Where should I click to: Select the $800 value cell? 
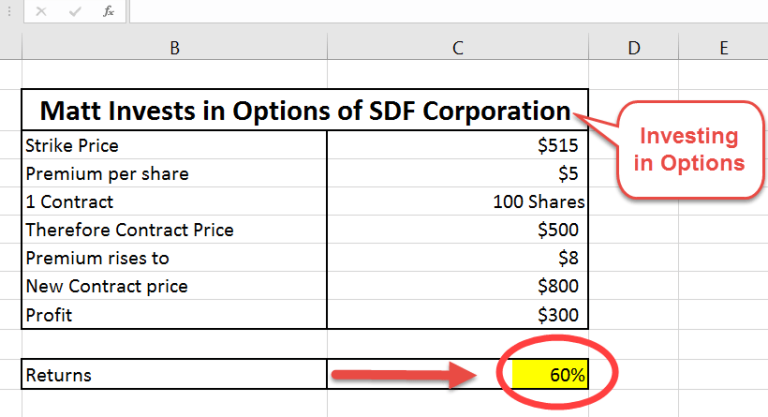pyautogui.click(x=457, y=286)
